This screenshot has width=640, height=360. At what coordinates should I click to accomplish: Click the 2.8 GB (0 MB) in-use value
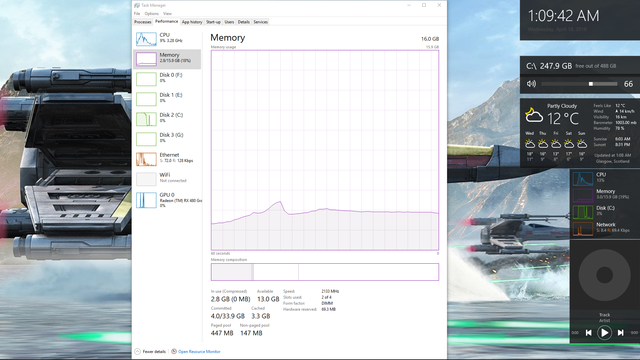click(230, 299)
